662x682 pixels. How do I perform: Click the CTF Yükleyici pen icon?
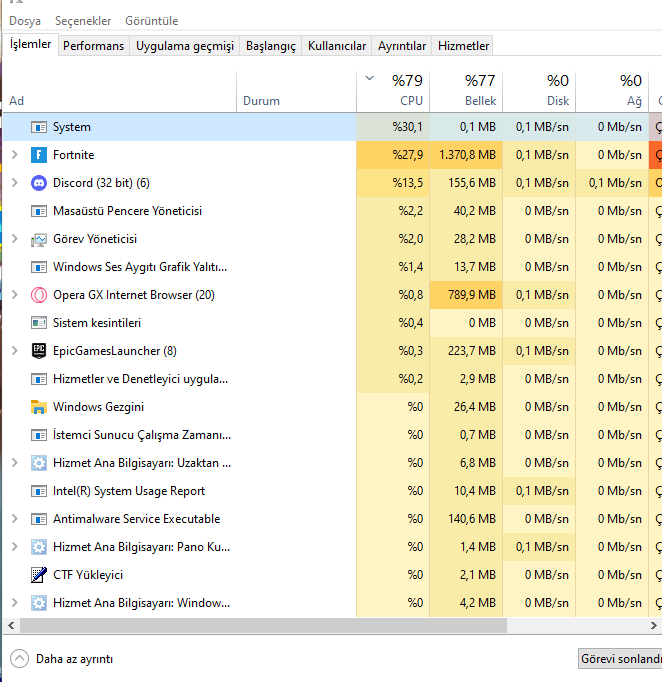point(39,575)
